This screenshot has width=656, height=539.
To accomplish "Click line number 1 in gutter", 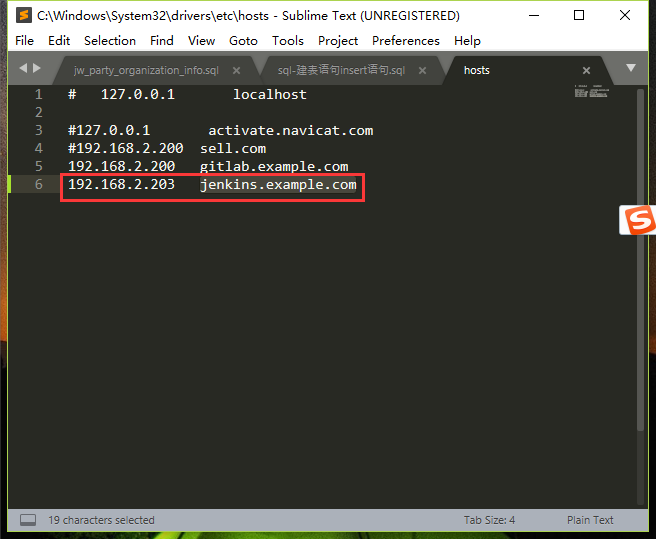I will click(x=38, y=95).
